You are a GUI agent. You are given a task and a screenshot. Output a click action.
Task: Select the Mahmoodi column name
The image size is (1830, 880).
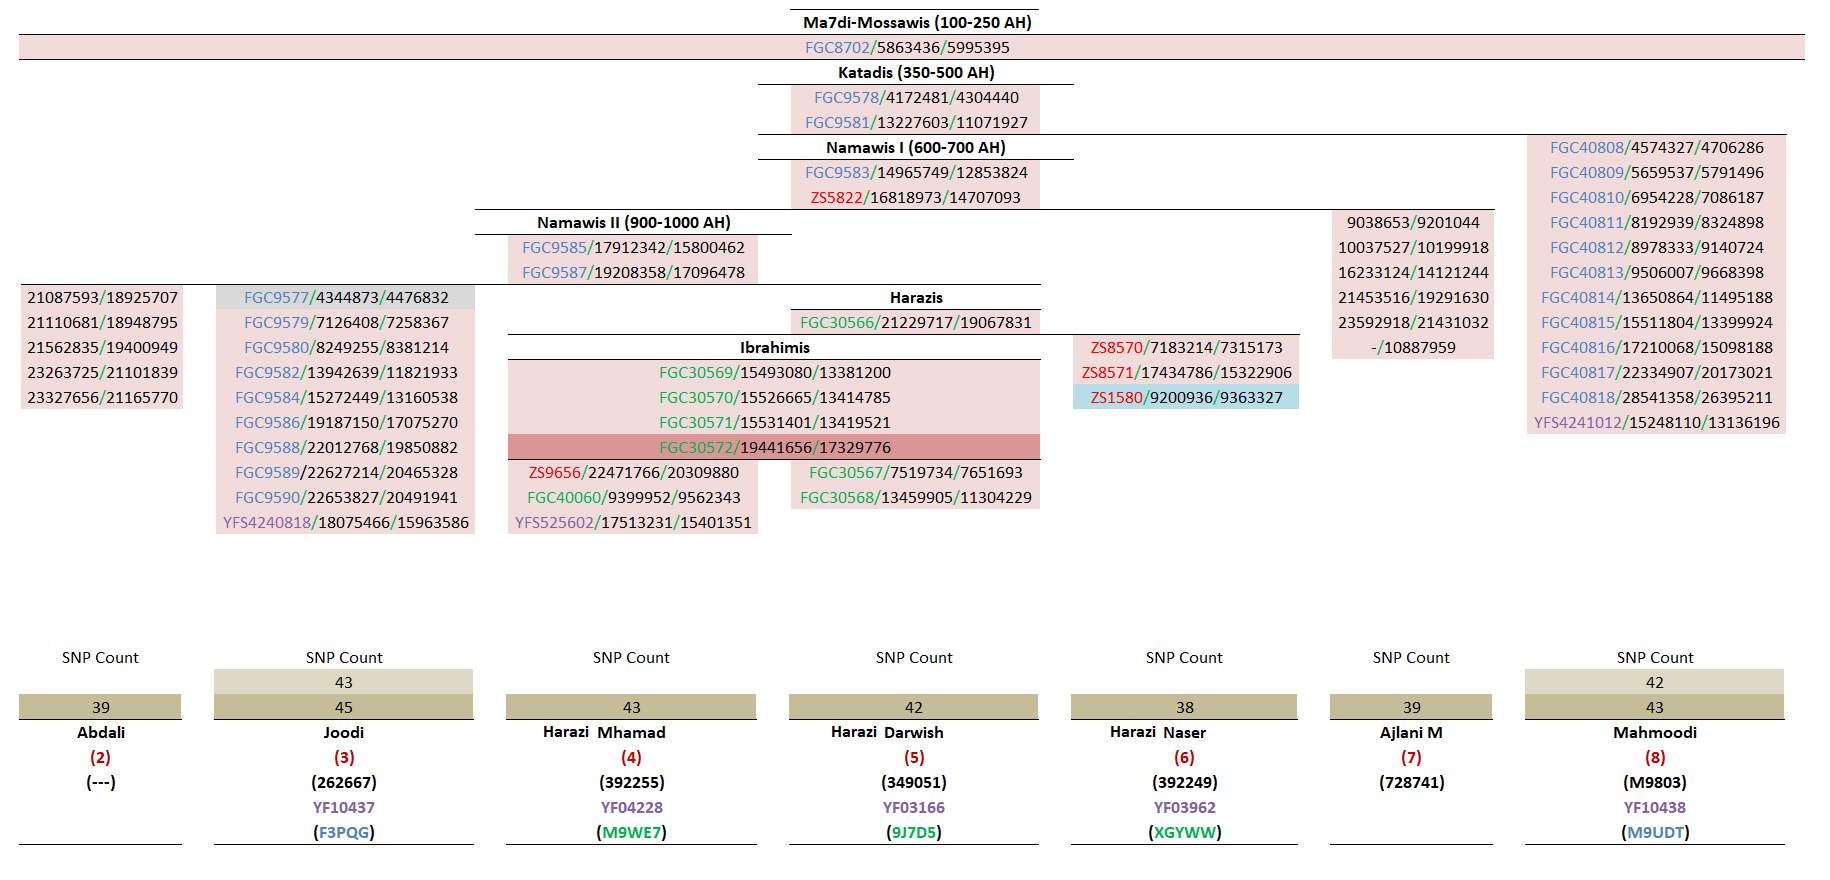[1654, 732]
